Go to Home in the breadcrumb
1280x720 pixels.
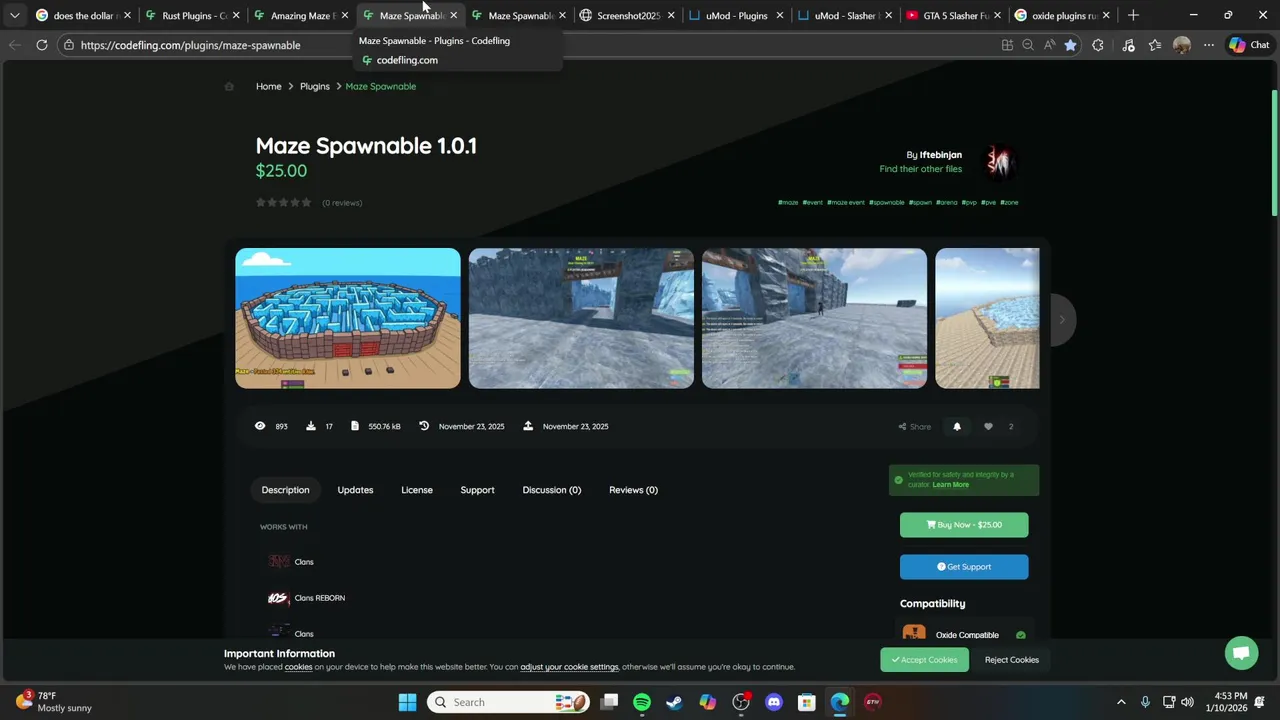[268, 86]
